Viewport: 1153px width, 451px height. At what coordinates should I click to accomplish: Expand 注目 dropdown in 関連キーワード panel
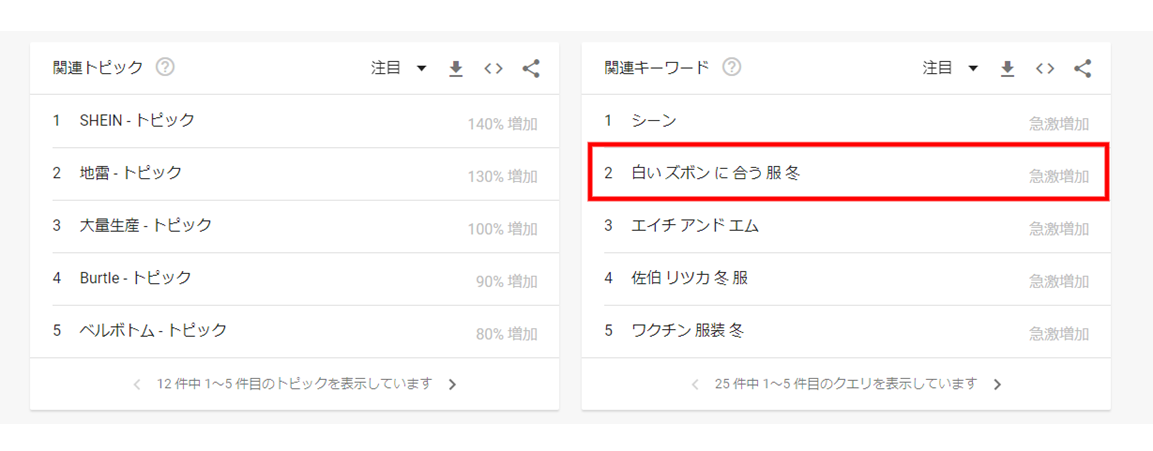pyautogui.click(x=950, y=68)
